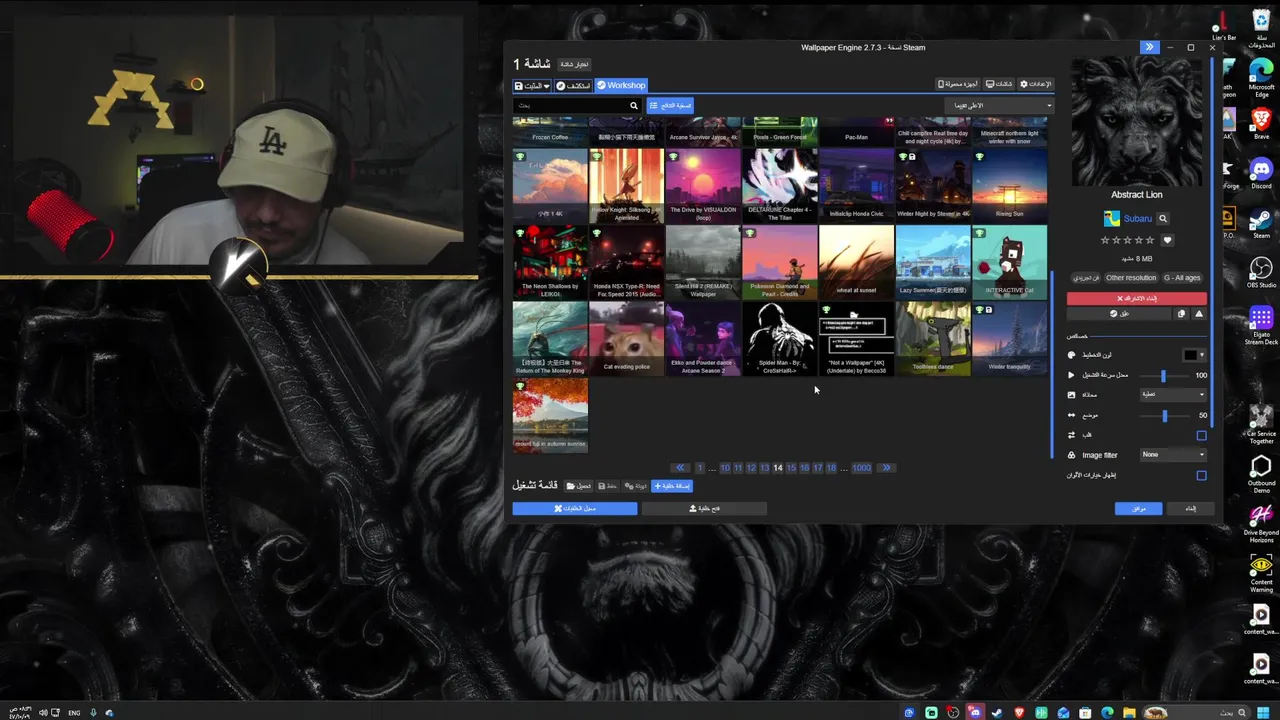Toggle the show color options checkbox

pos(1202,476)
